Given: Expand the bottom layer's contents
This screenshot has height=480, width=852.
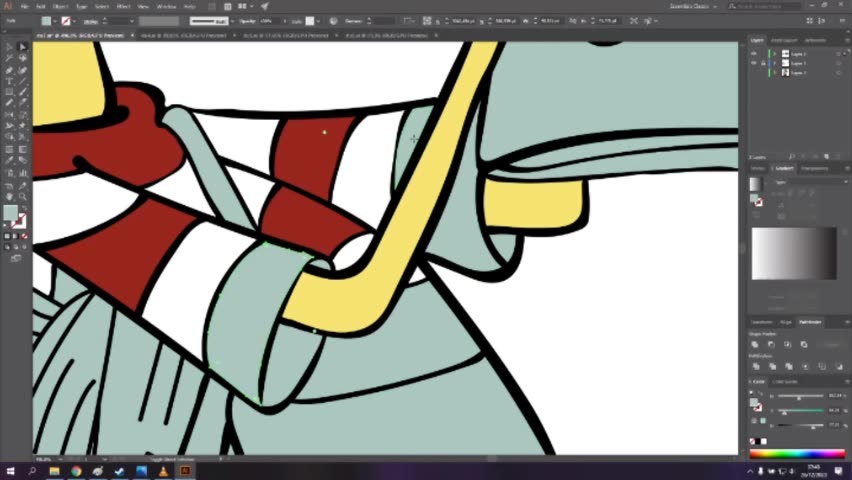Looking at the screenshot, I should coord(775,72).
